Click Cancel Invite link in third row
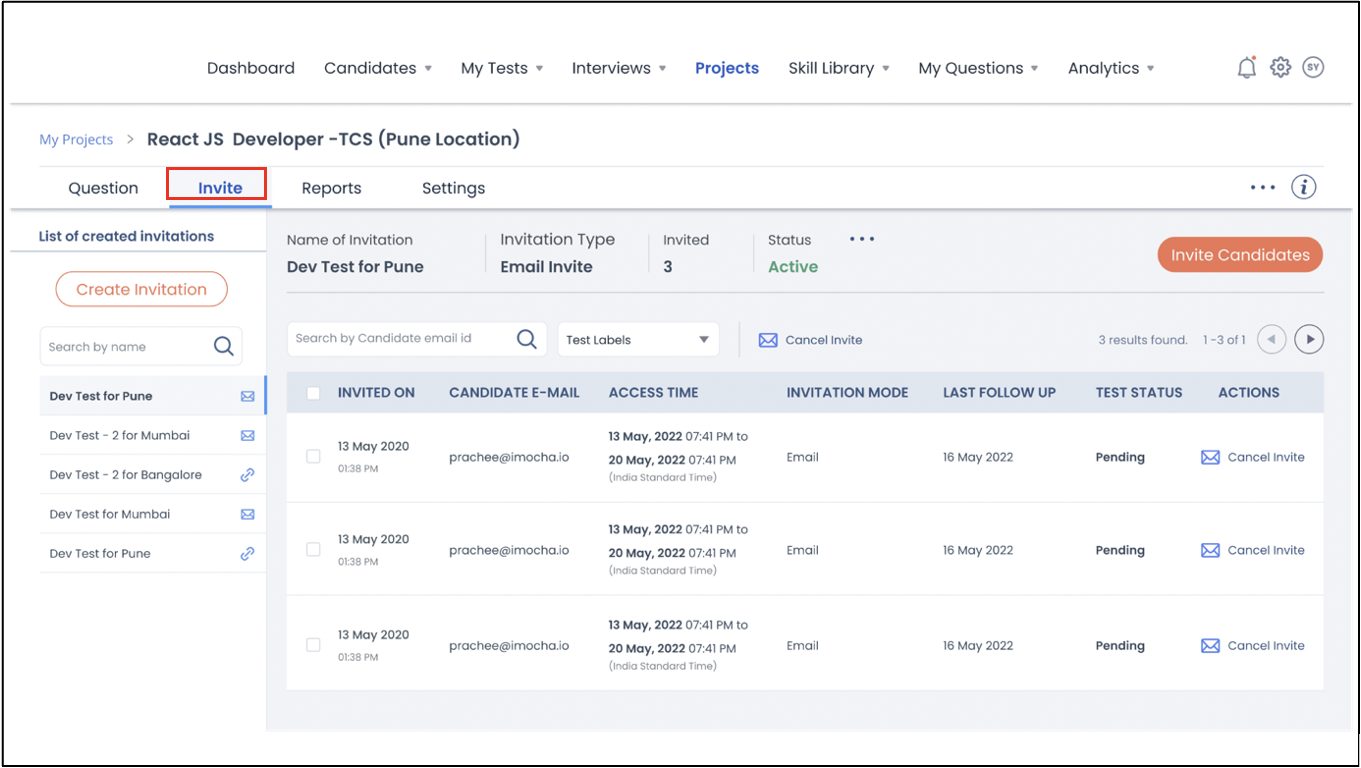The height and width of the screenshot is (768, 1361). 1266,646
